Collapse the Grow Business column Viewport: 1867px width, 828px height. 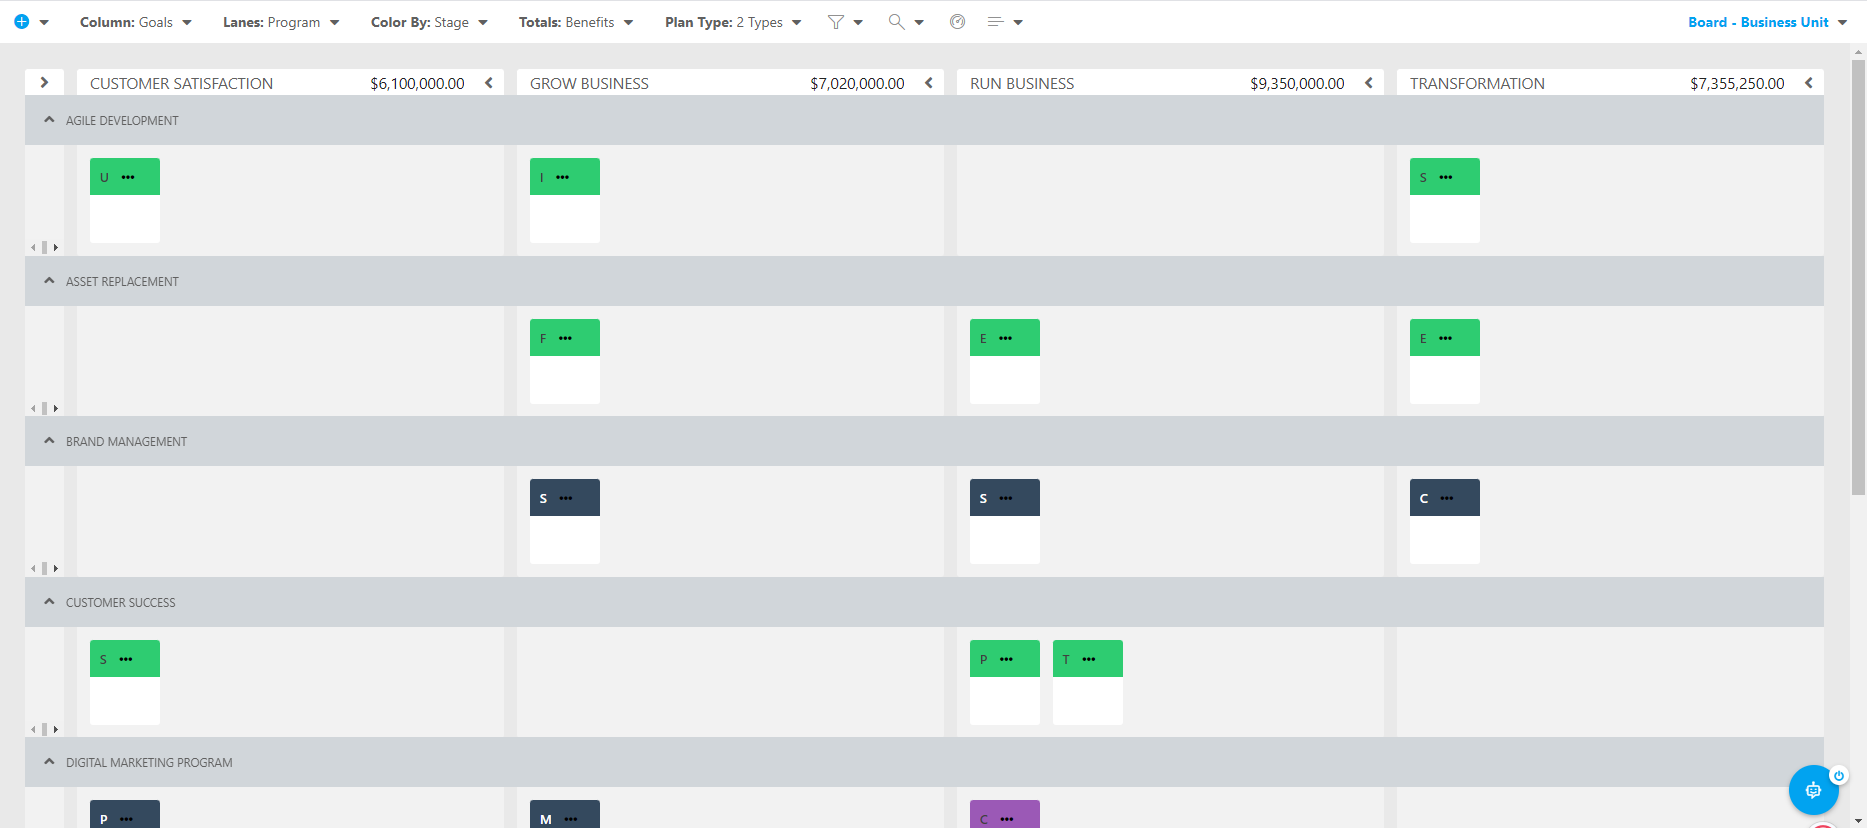click(929, 83)
